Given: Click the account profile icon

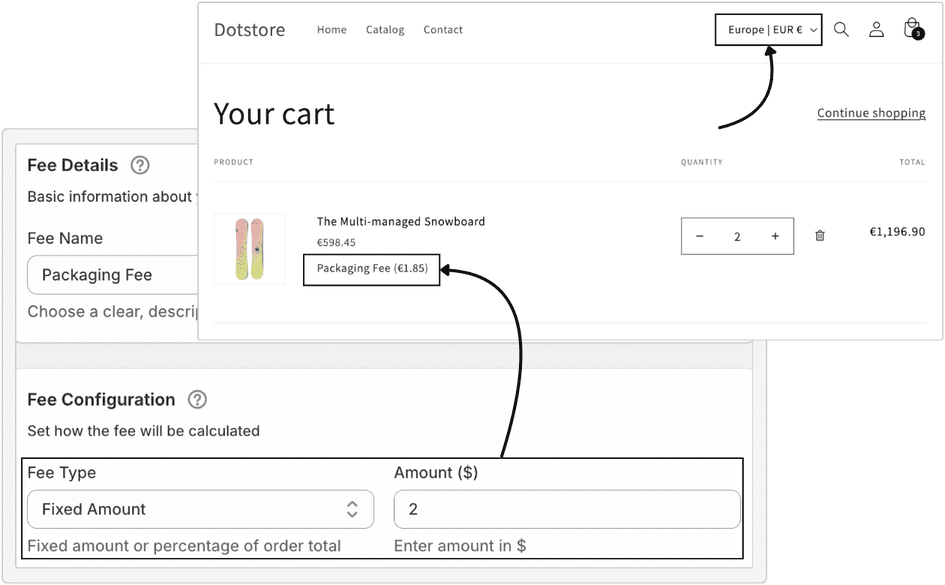Looking at the screenshot, I should 876,29.
